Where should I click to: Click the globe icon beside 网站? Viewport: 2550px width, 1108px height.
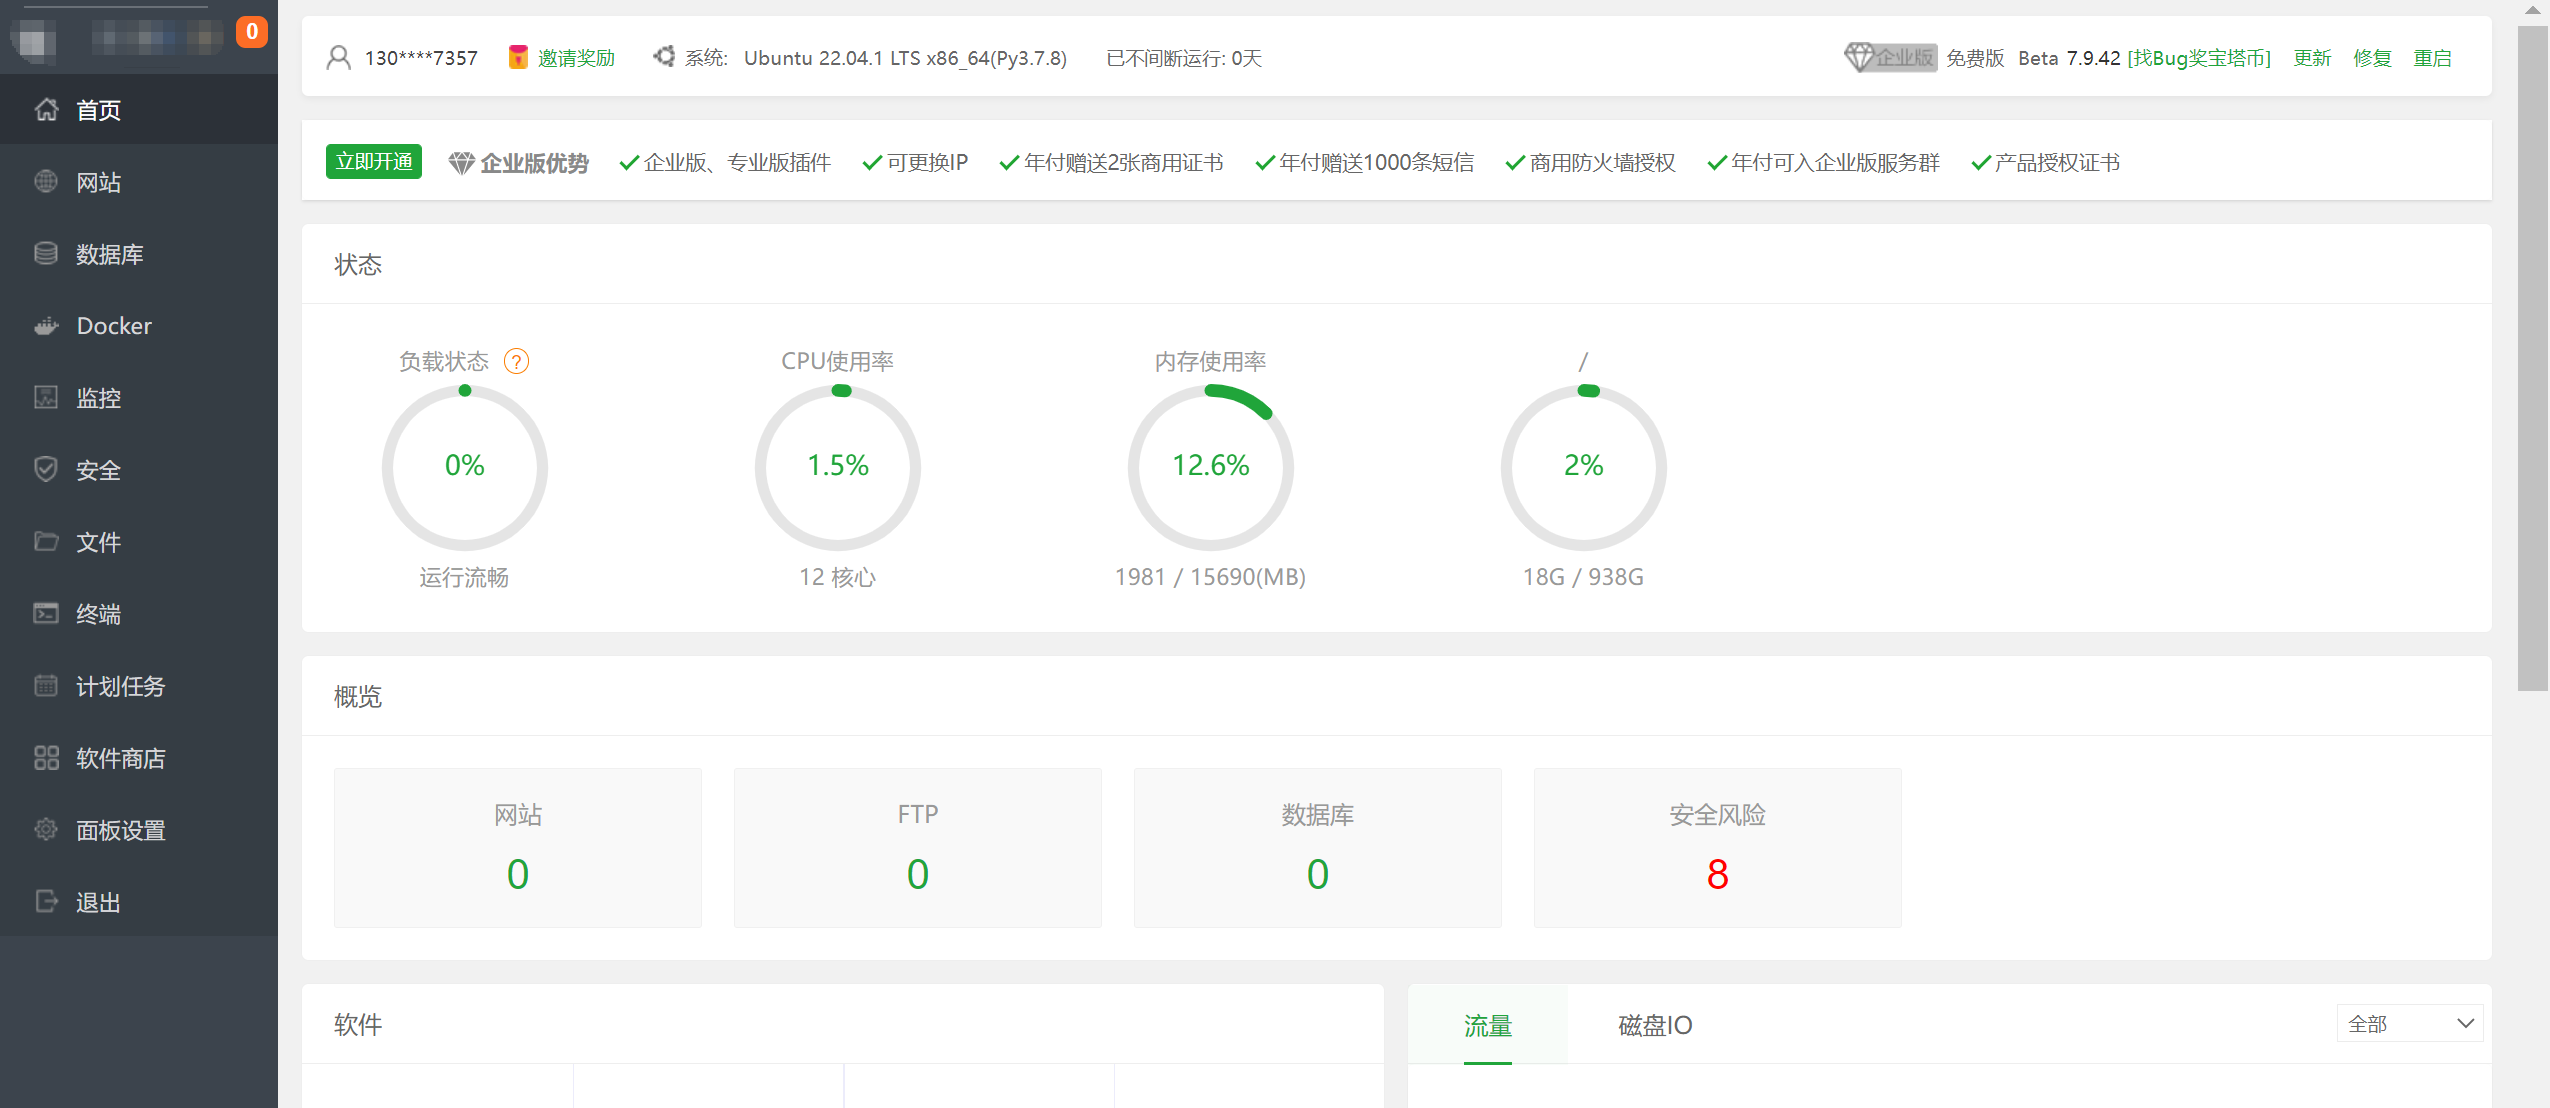pos(46,181)
